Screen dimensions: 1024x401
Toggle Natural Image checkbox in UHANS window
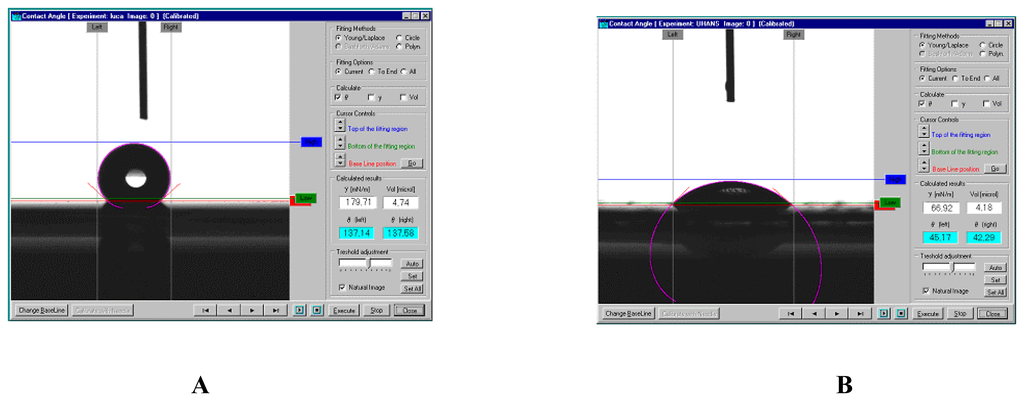click(x=924, y=291)
